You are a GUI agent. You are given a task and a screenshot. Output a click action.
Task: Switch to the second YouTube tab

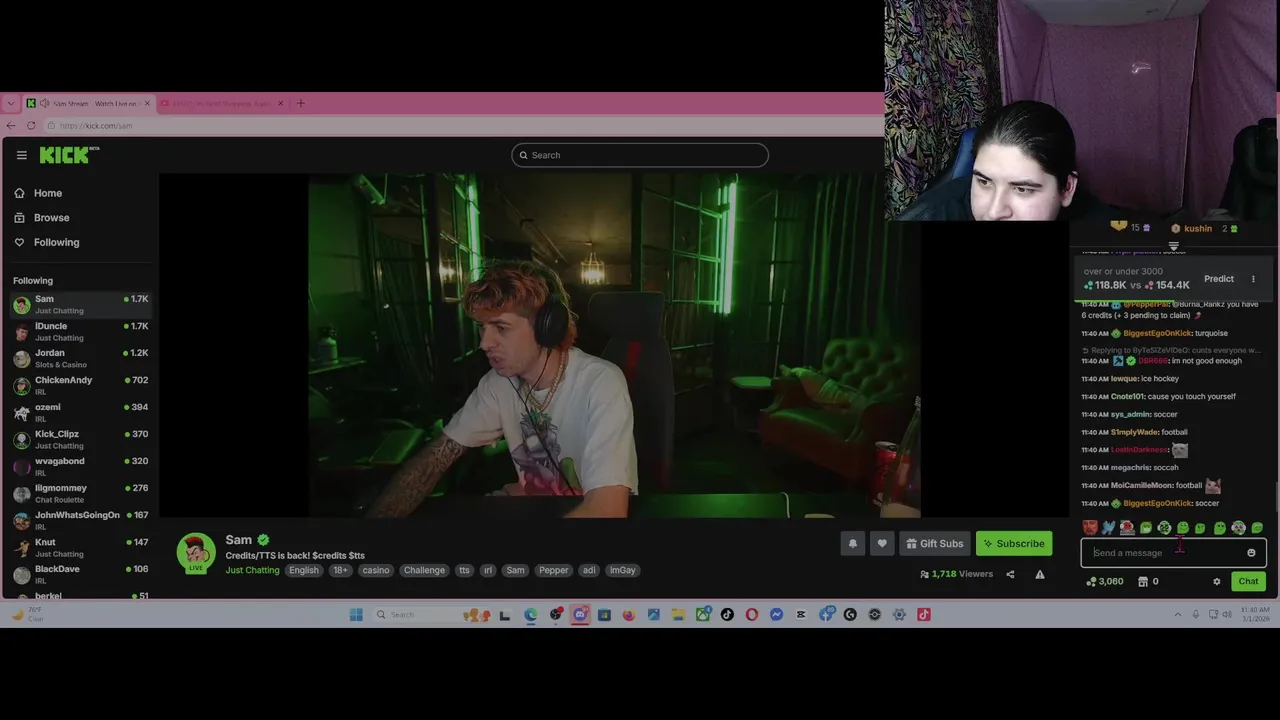pos(222,103)
